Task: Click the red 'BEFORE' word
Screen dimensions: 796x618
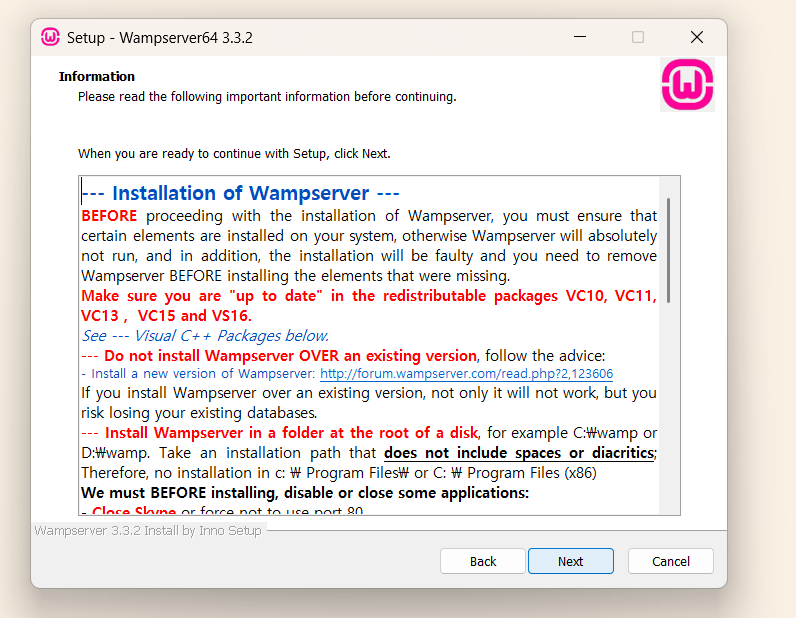Action: (109, 216)
